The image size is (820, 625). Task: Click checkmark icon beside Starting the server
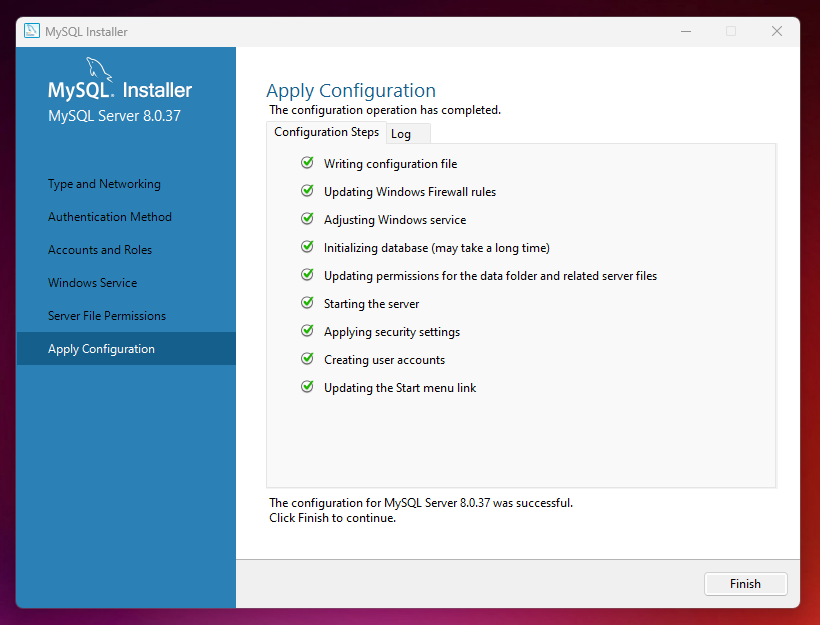[x=308, y=302]
